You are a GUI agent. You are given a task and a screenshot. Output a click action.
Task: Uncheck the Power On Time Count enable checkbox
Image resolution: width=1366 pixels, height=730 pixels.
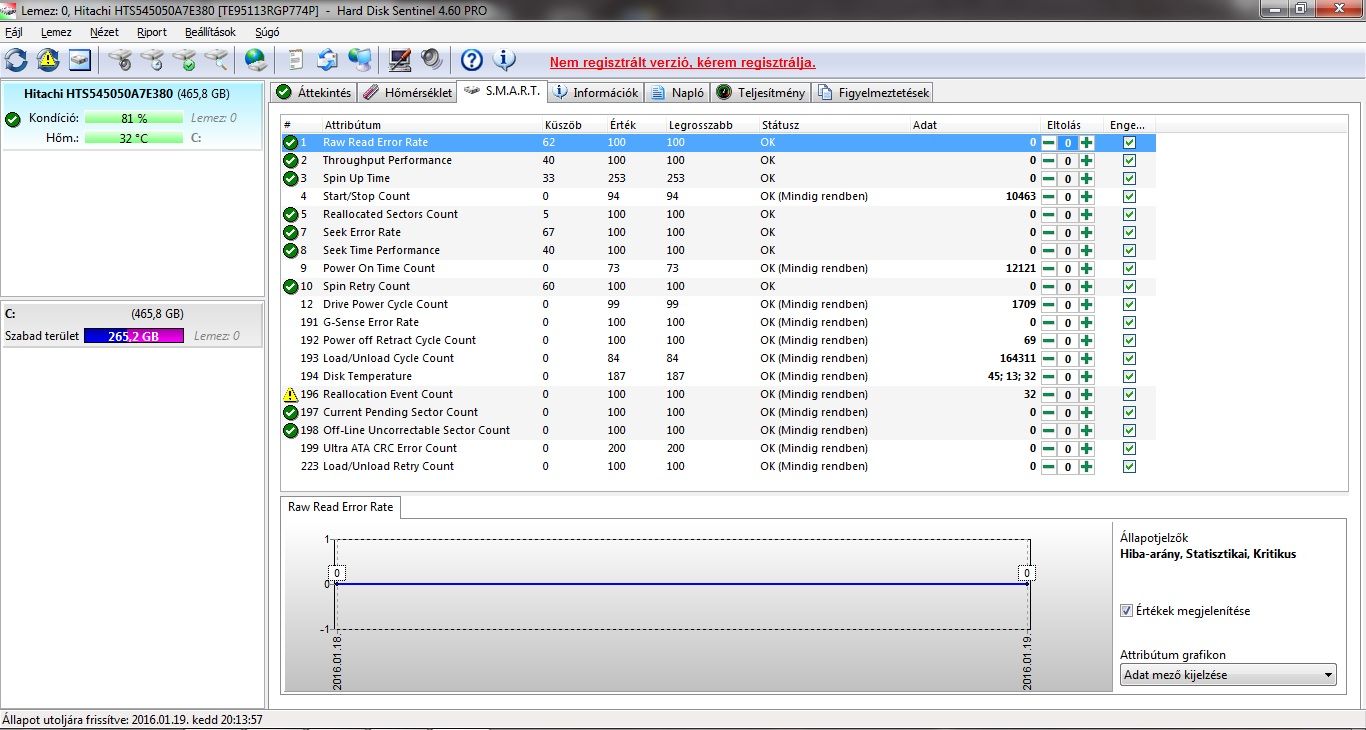1129,269
